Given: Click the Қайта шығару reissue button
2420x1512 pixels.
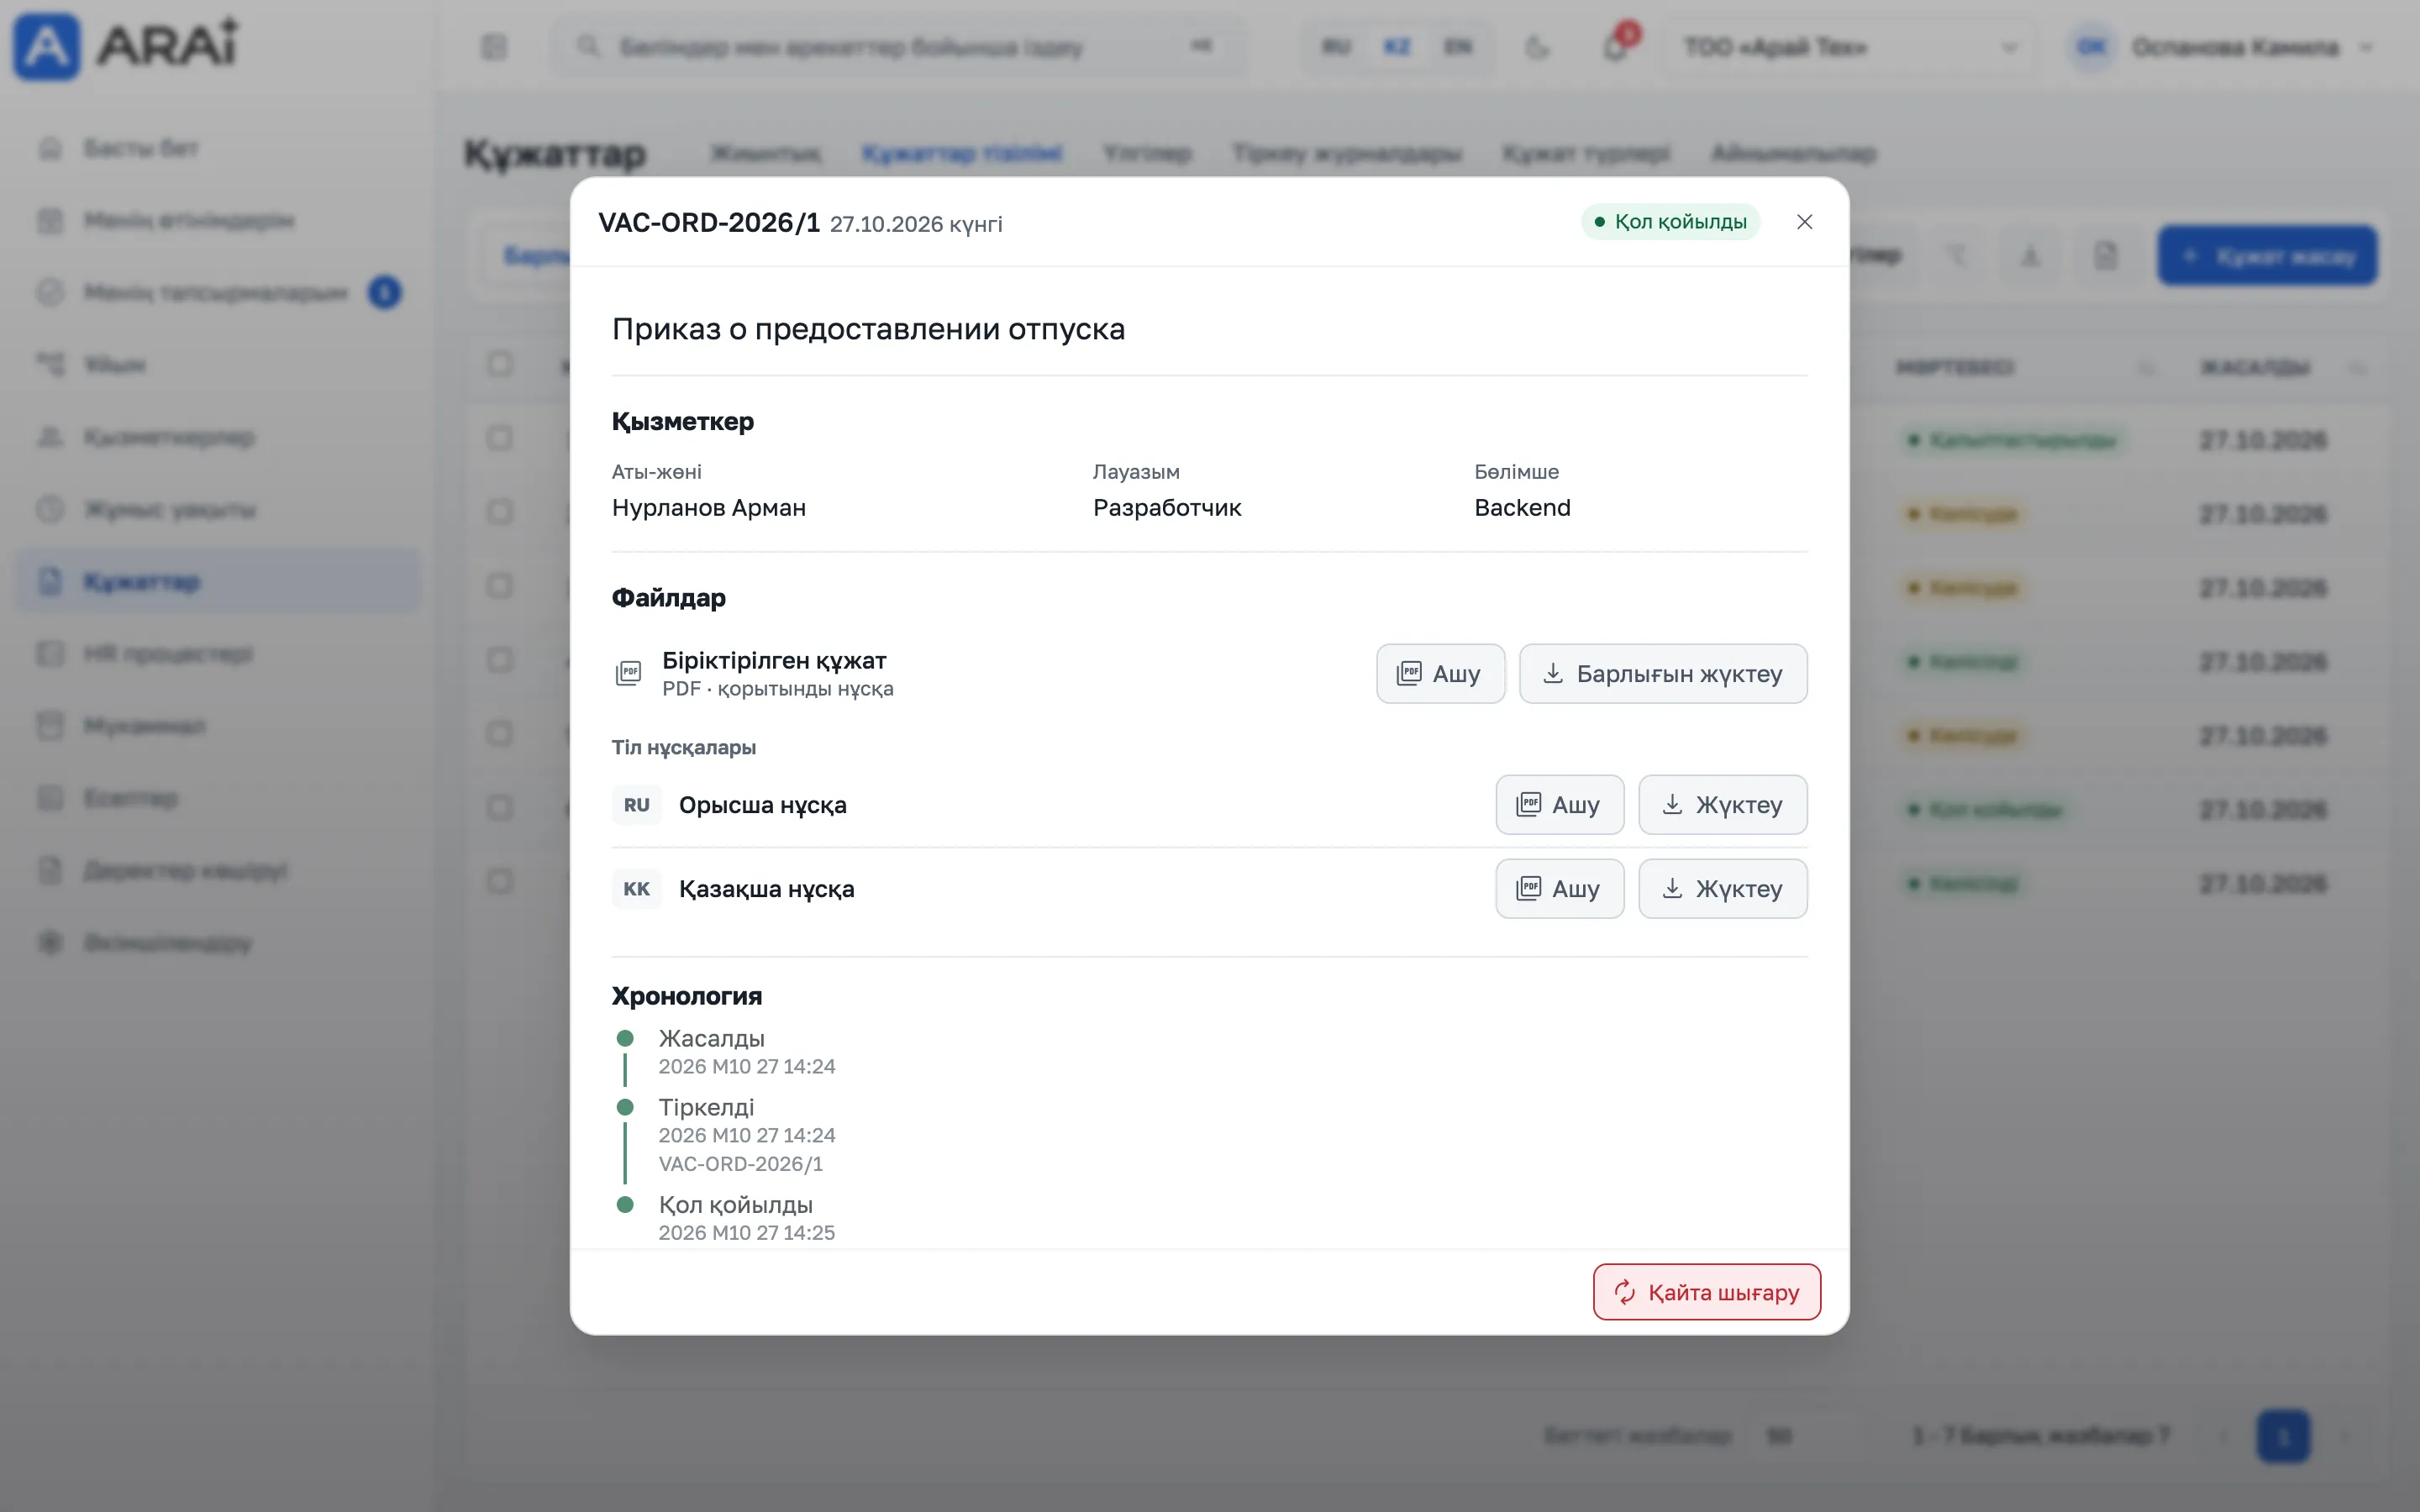Looking at the screenshot, I should click(x=1706, y=1292).
